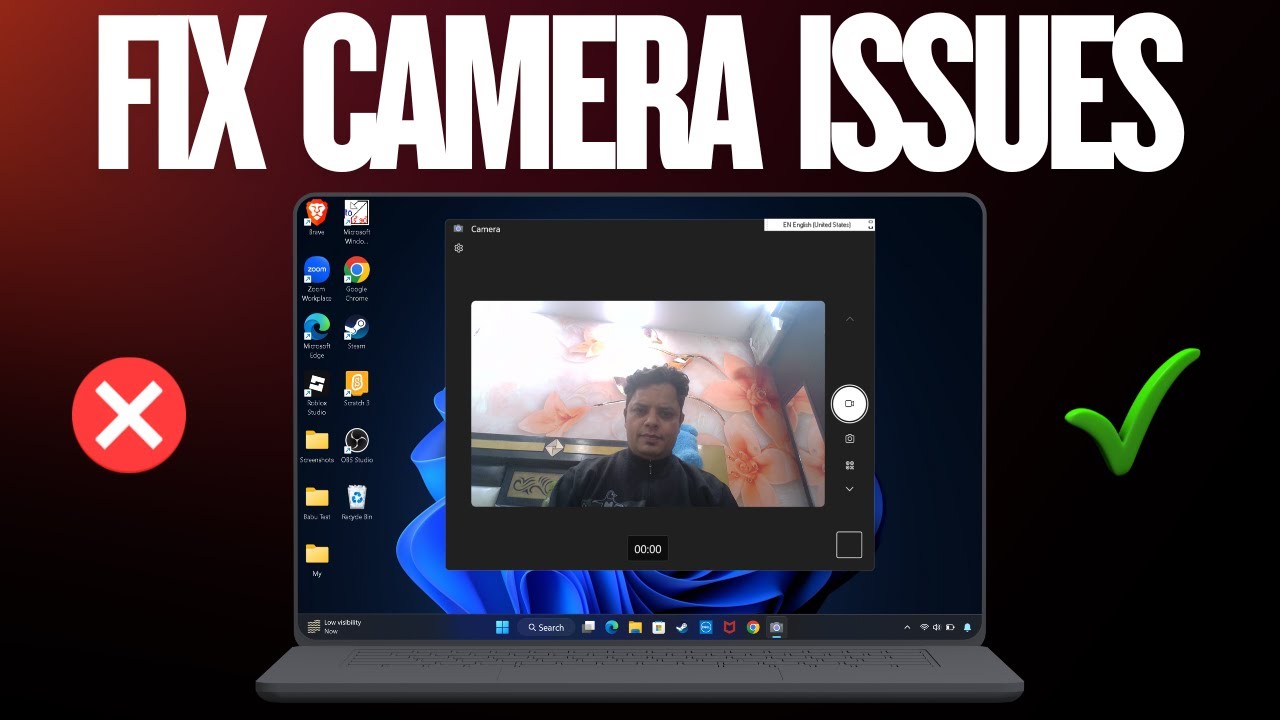Open Chrome from the taskbar

(753, 628)
